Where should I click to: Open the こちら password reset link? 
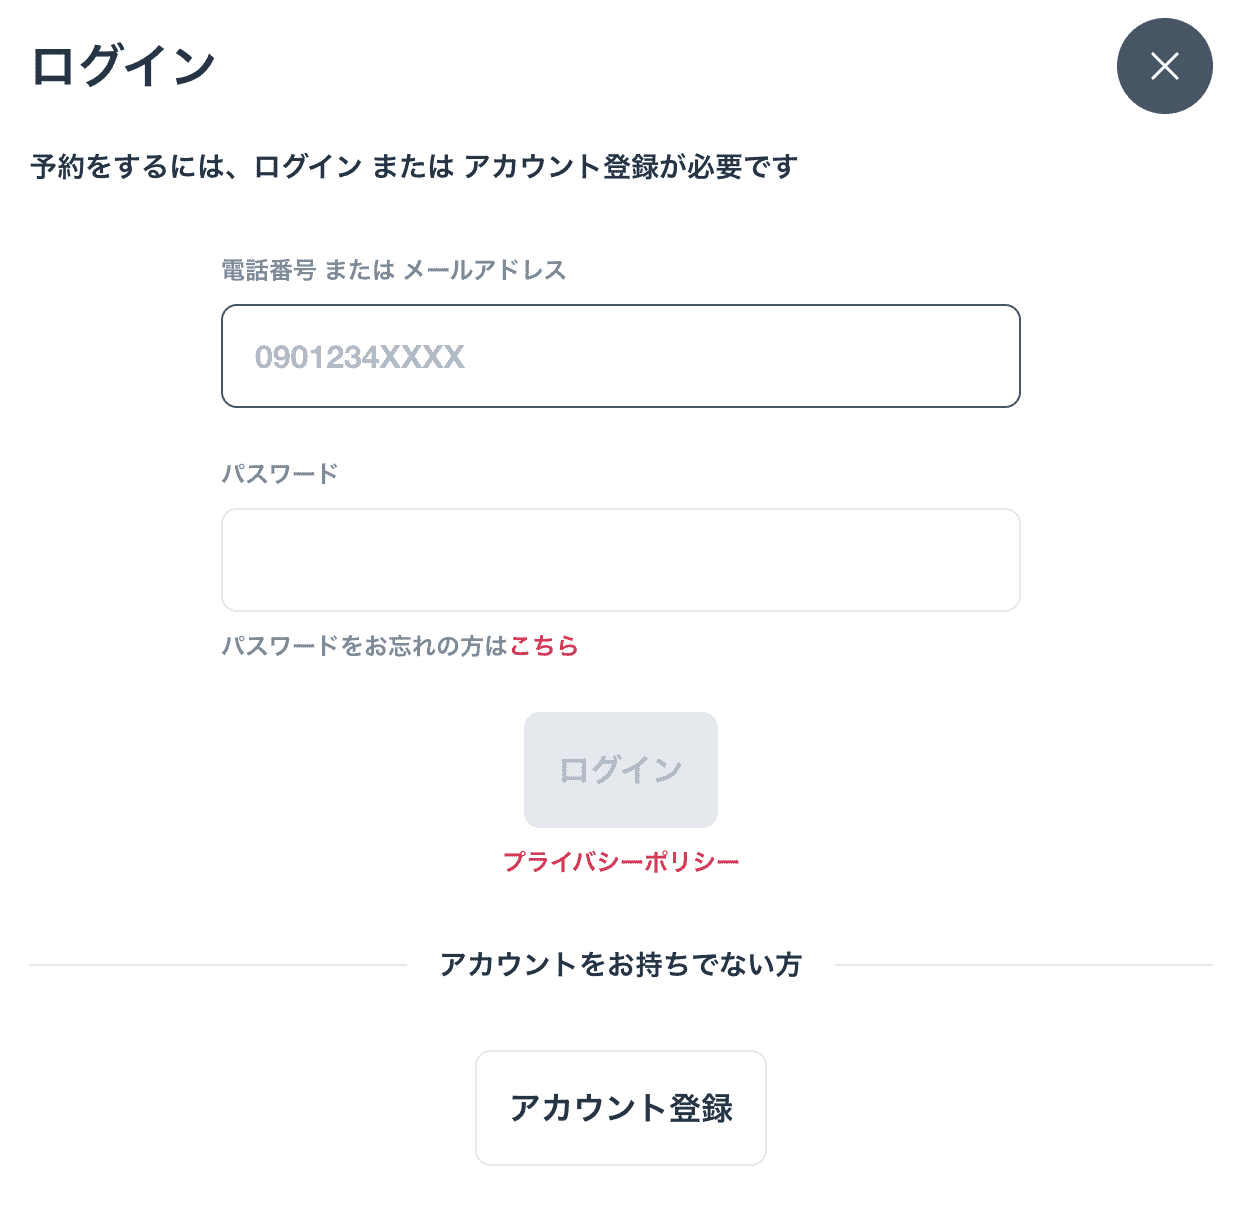click(544, 646)
